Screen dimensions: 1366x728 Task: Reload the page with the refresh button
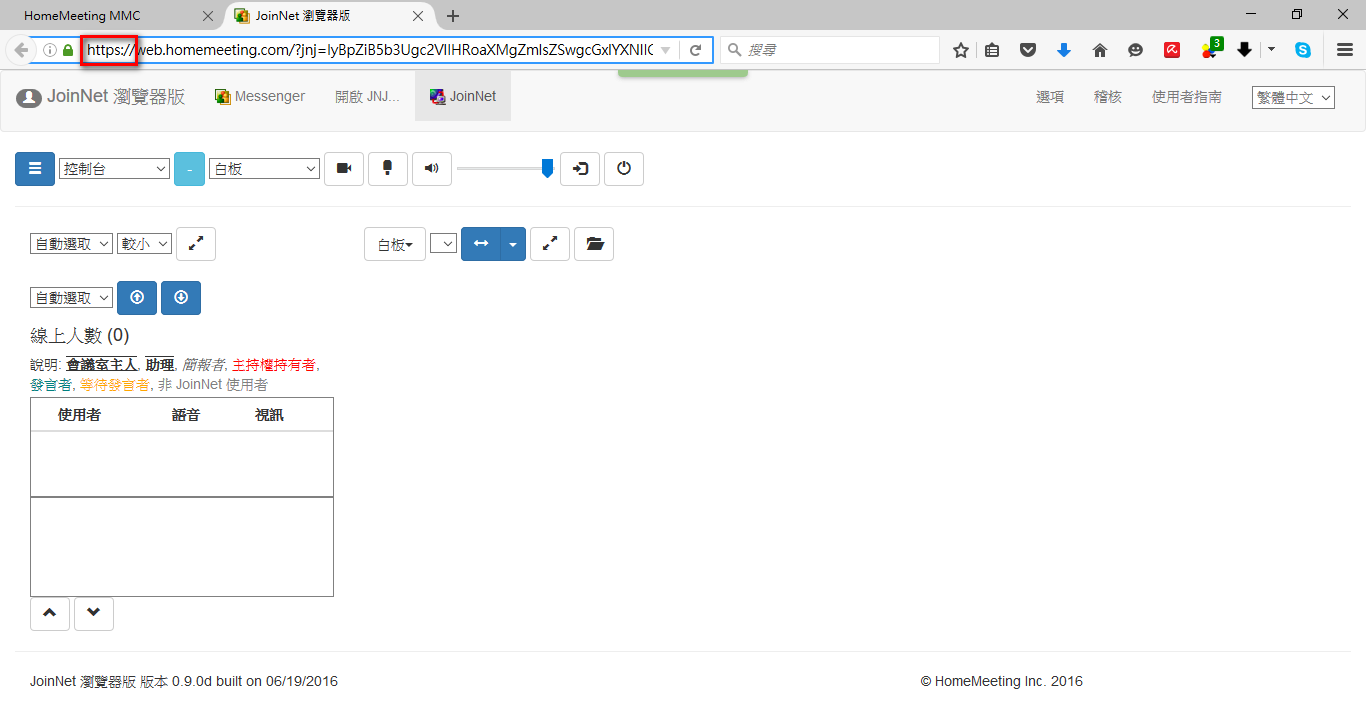pos(696,50)
